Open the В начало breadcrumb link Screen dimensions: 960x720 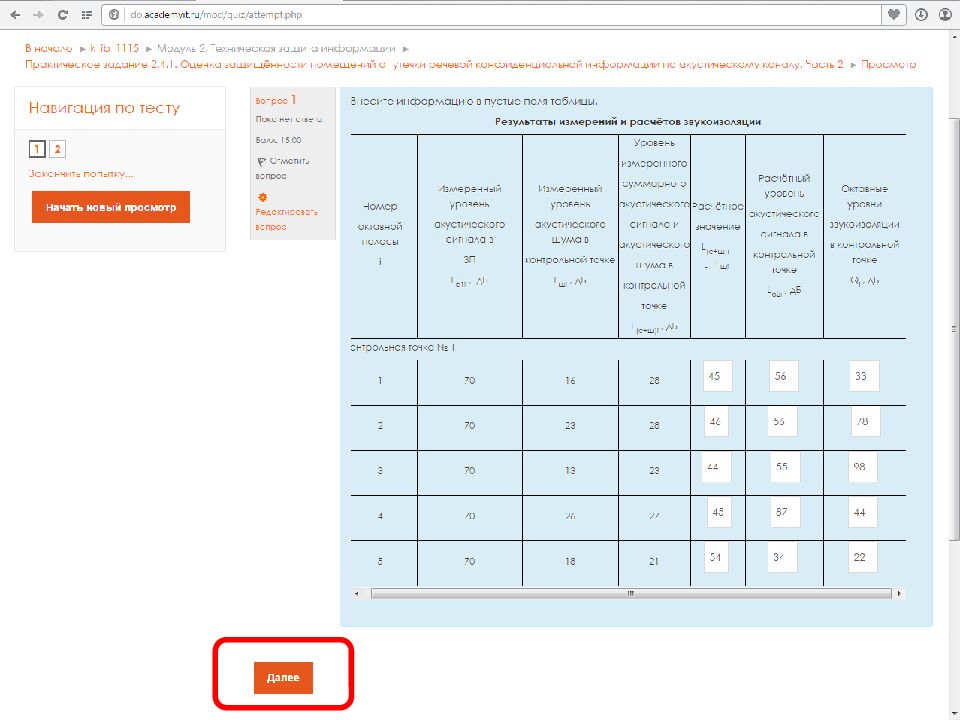click(49, 48)
